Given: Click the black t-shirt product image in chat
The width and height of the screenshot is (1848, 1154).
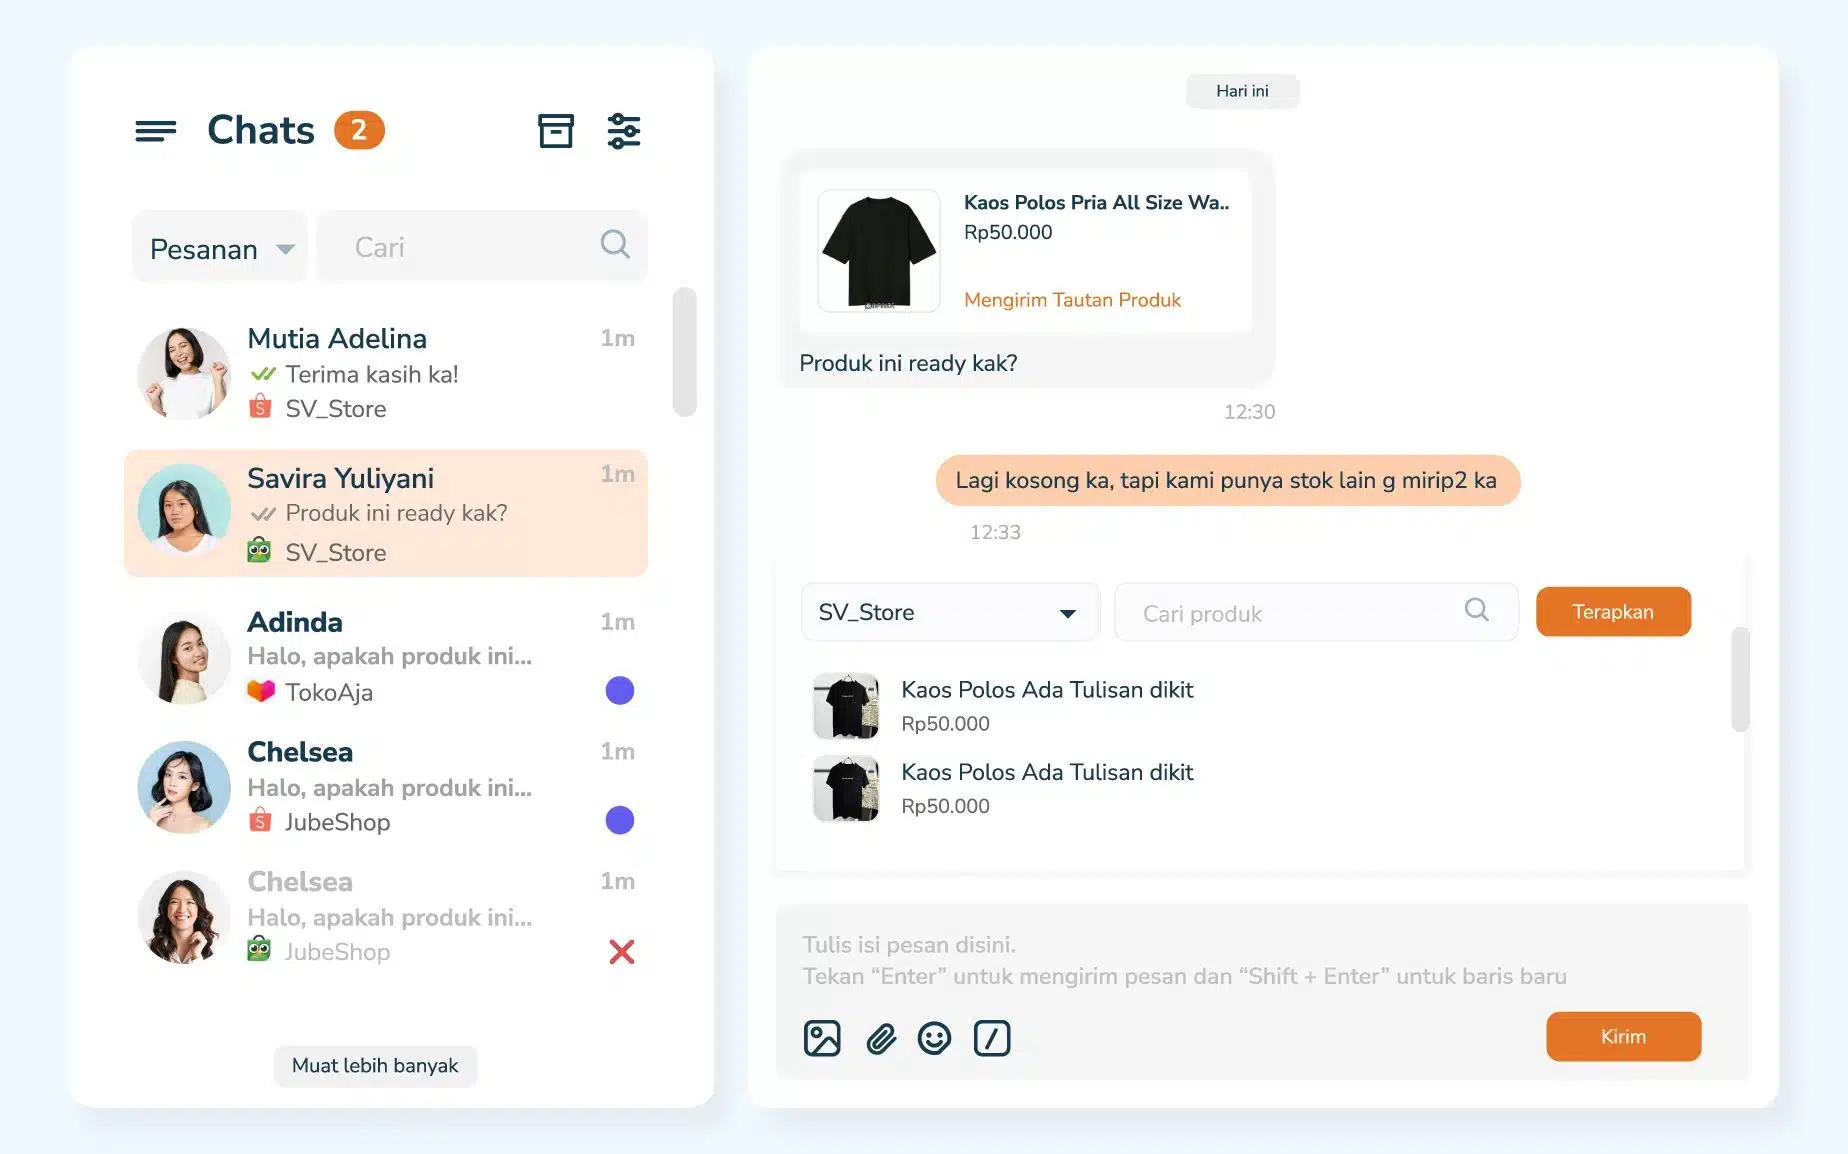Looking at the screenshot, I should (x=878, y=251).
